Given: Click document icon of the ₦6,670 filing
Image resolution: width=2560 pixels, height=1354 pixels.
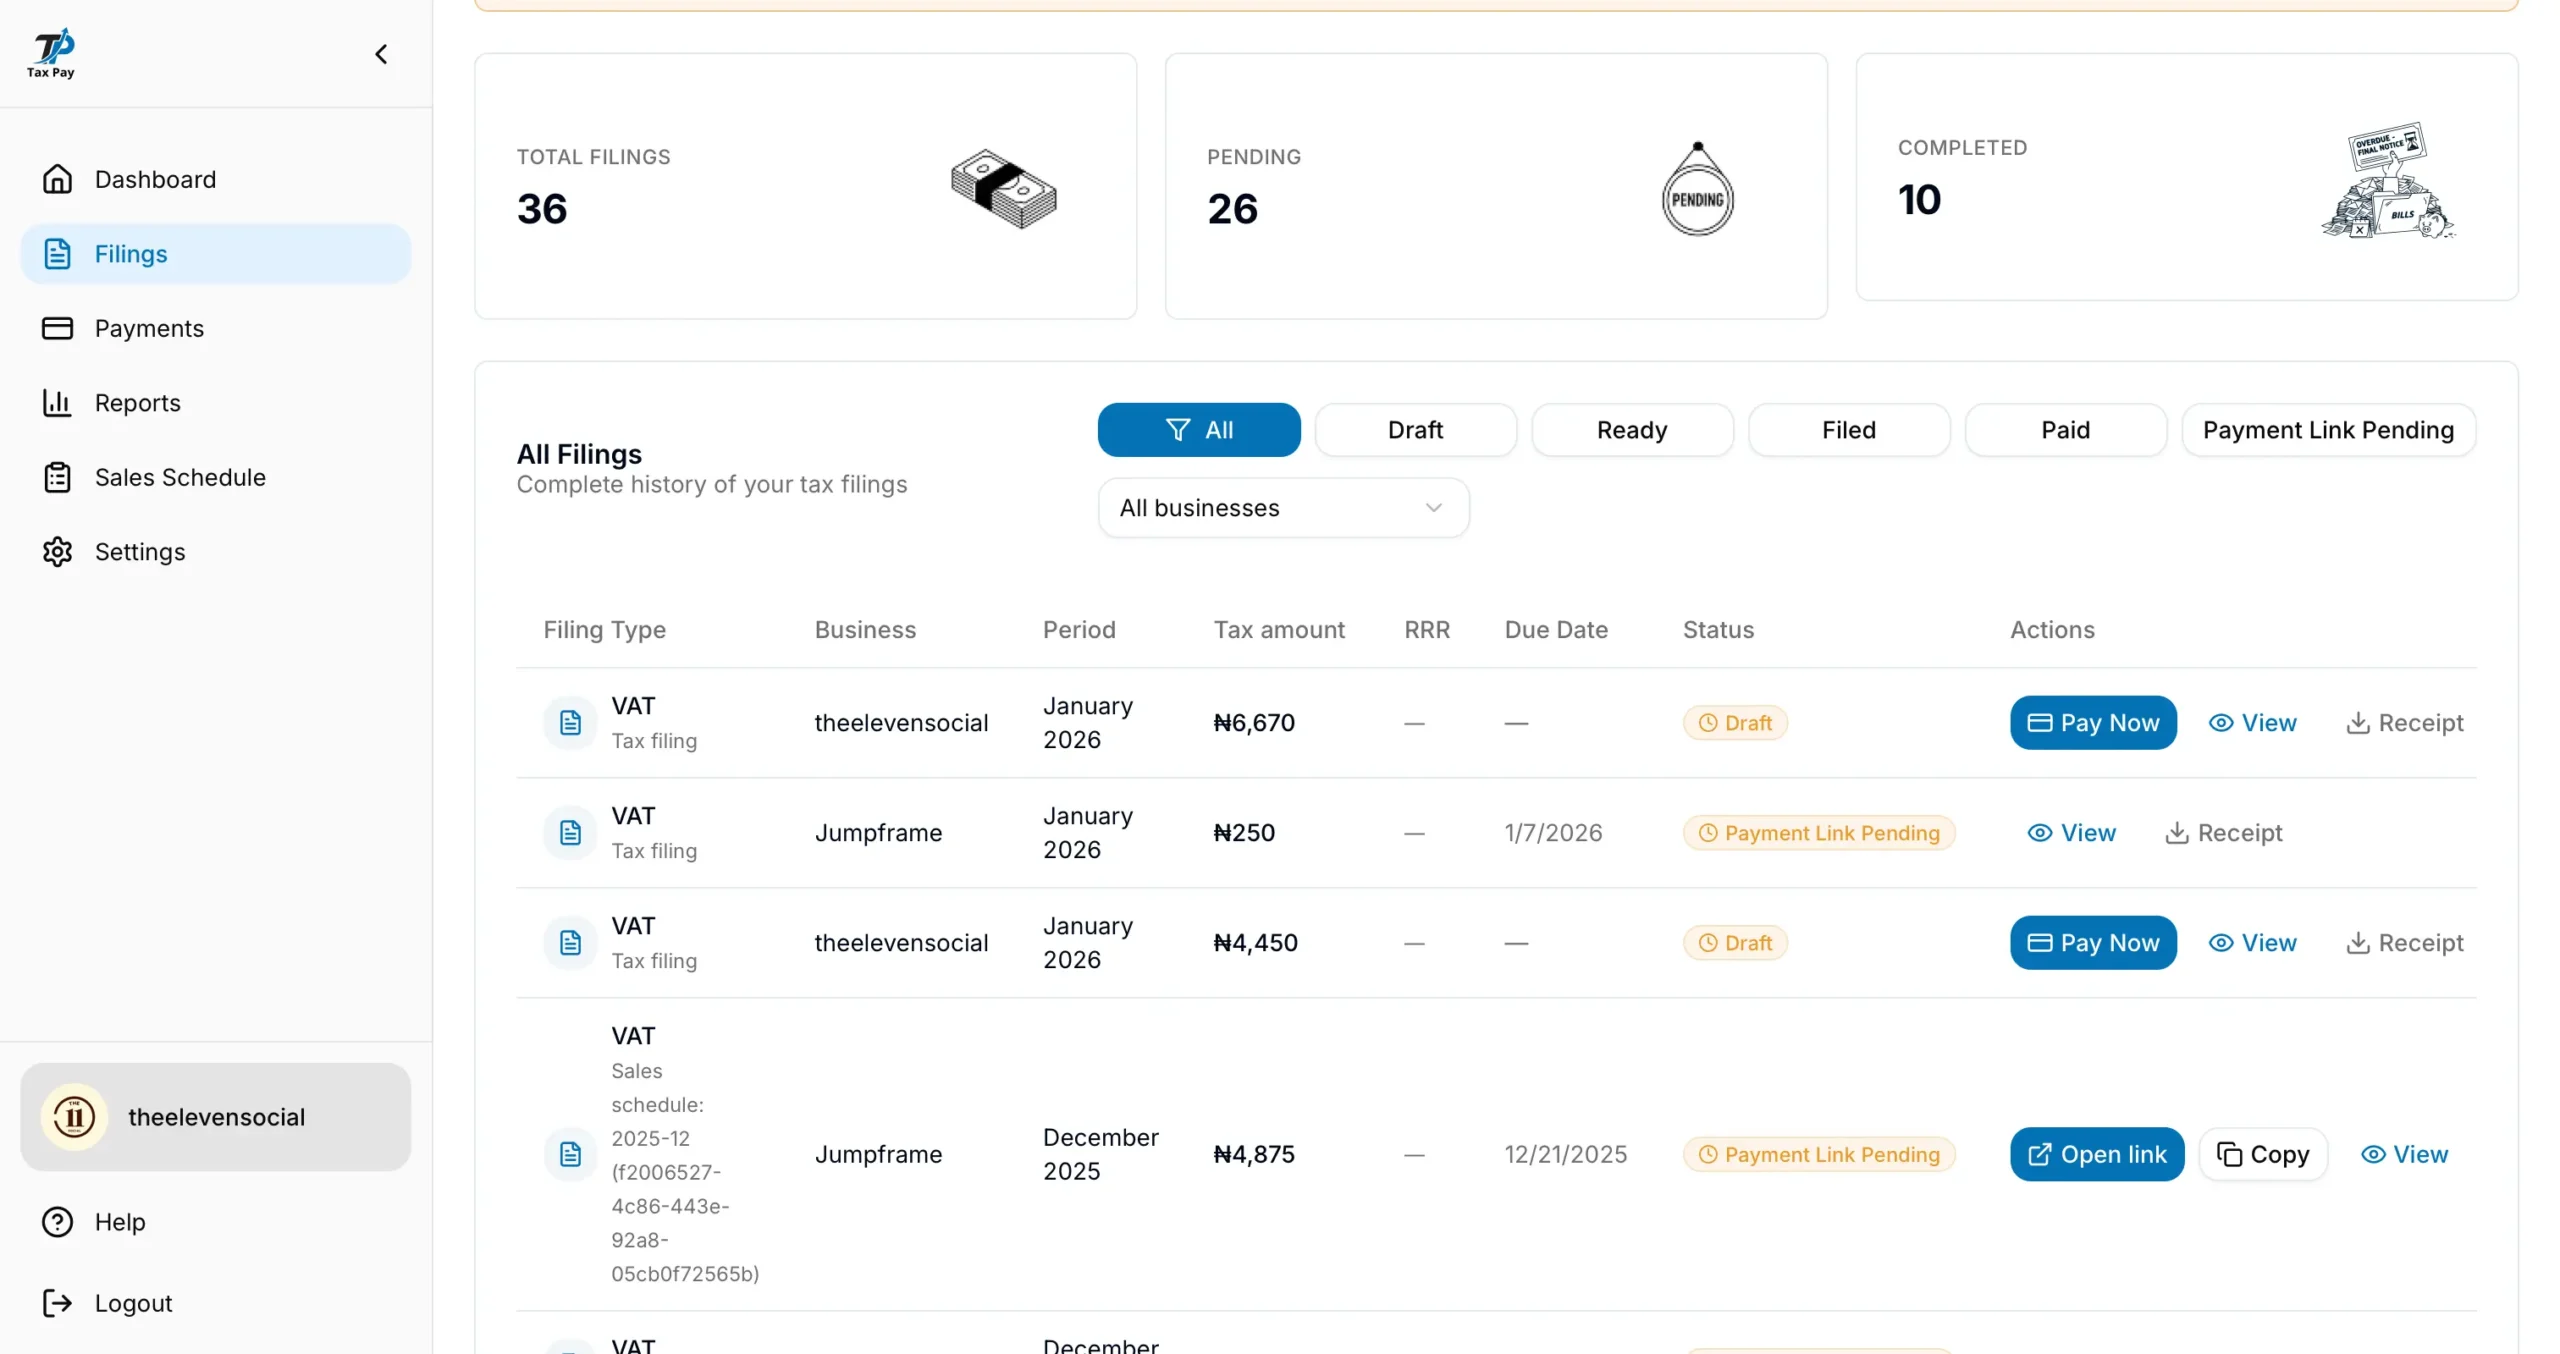Looking at the screenshot, I should tap(570, 723).
